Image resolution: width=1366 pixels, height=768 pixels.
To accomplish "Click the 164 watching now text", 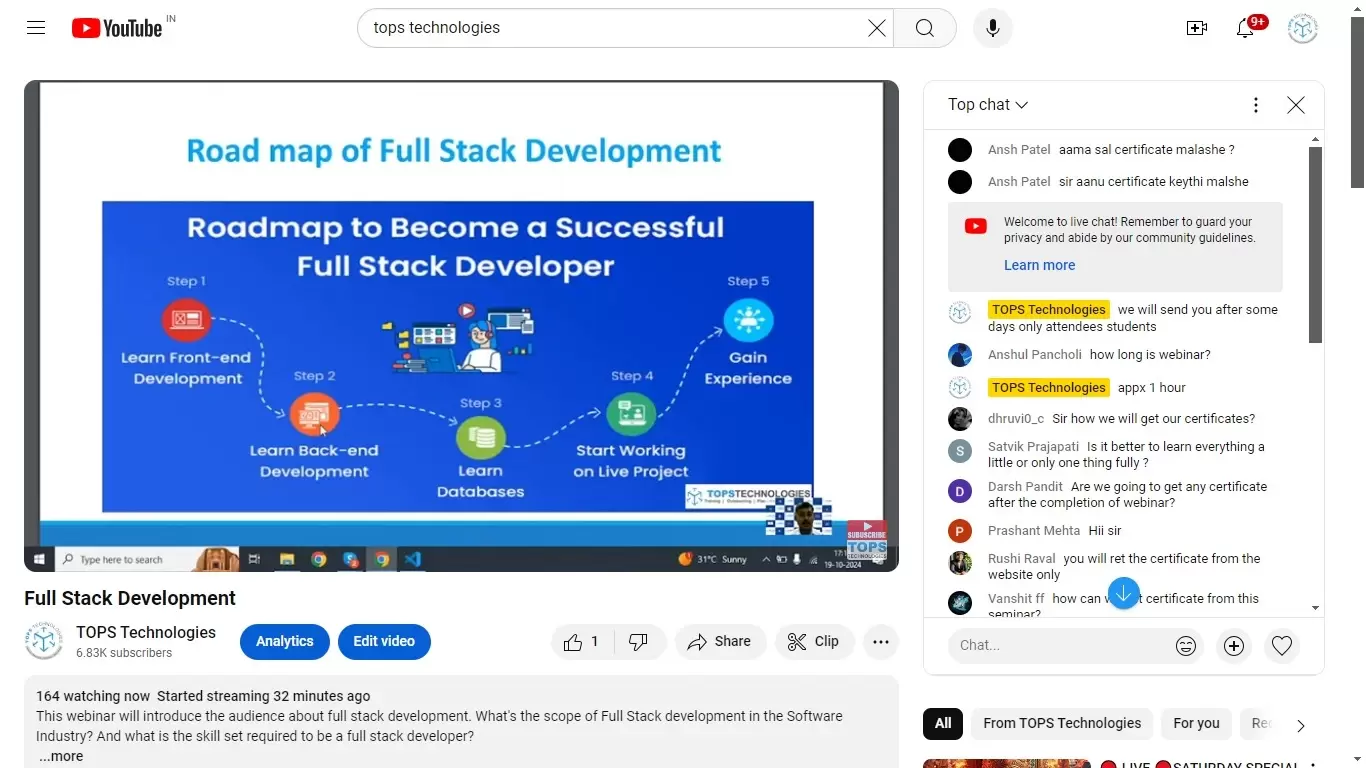I will [x=93, y=696].
